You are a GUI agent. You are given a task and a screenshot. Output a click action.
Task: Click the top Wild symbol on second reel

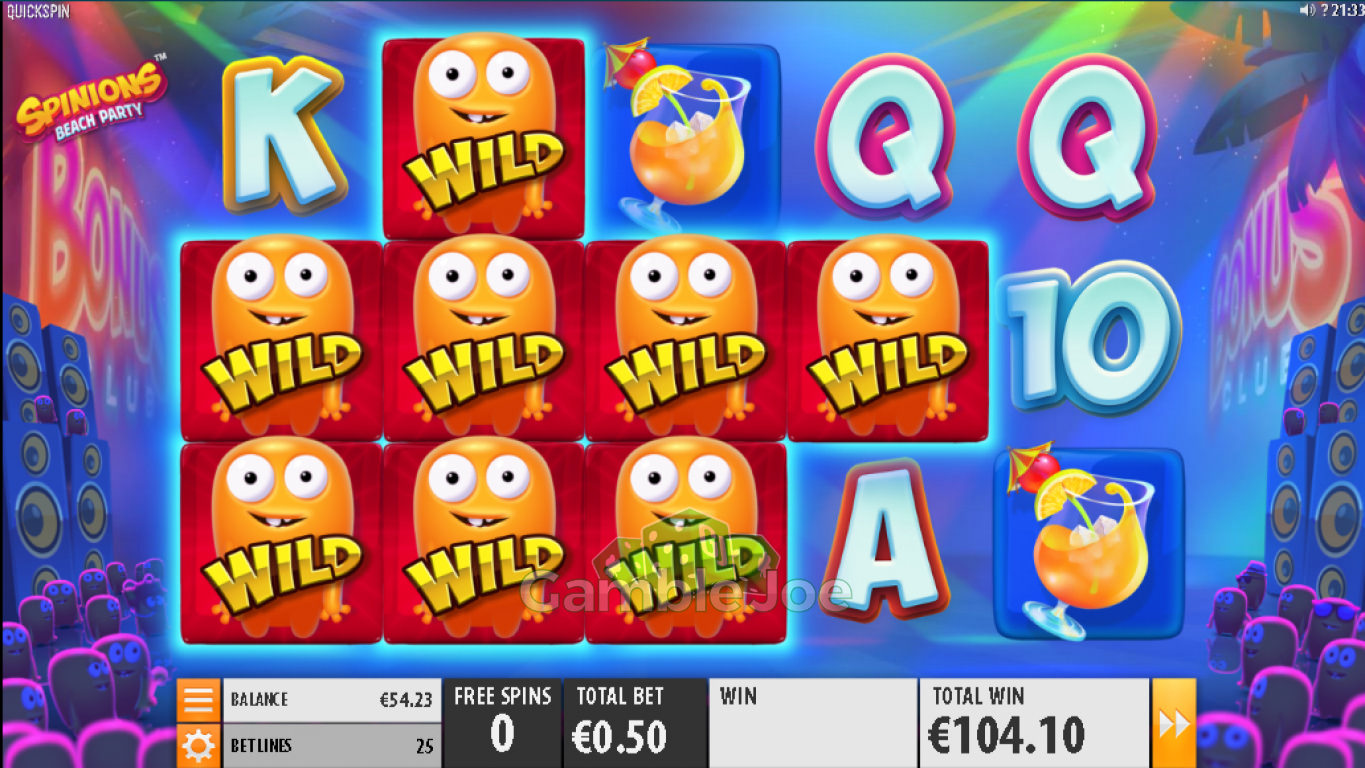(484, 138)
